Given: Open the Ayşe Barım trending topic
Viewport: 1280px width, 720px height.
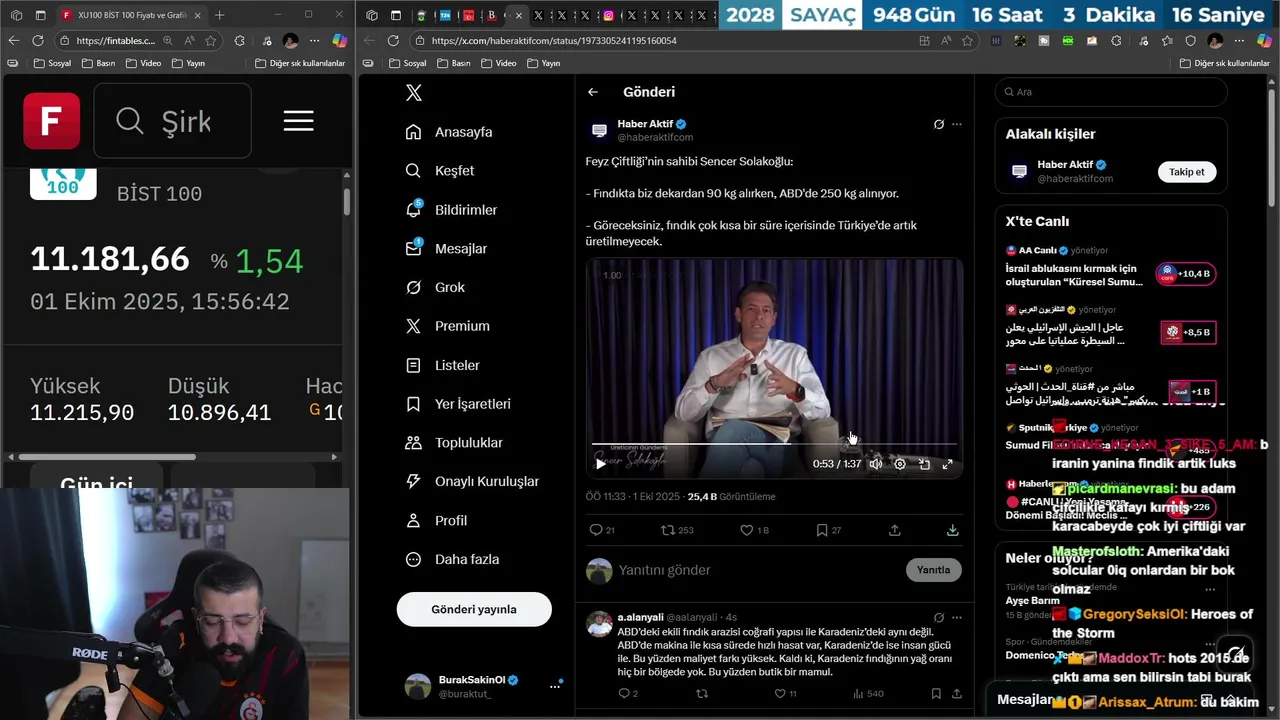Looking at the screenshot, I should pyautogui.click(x=1032, y=601).
